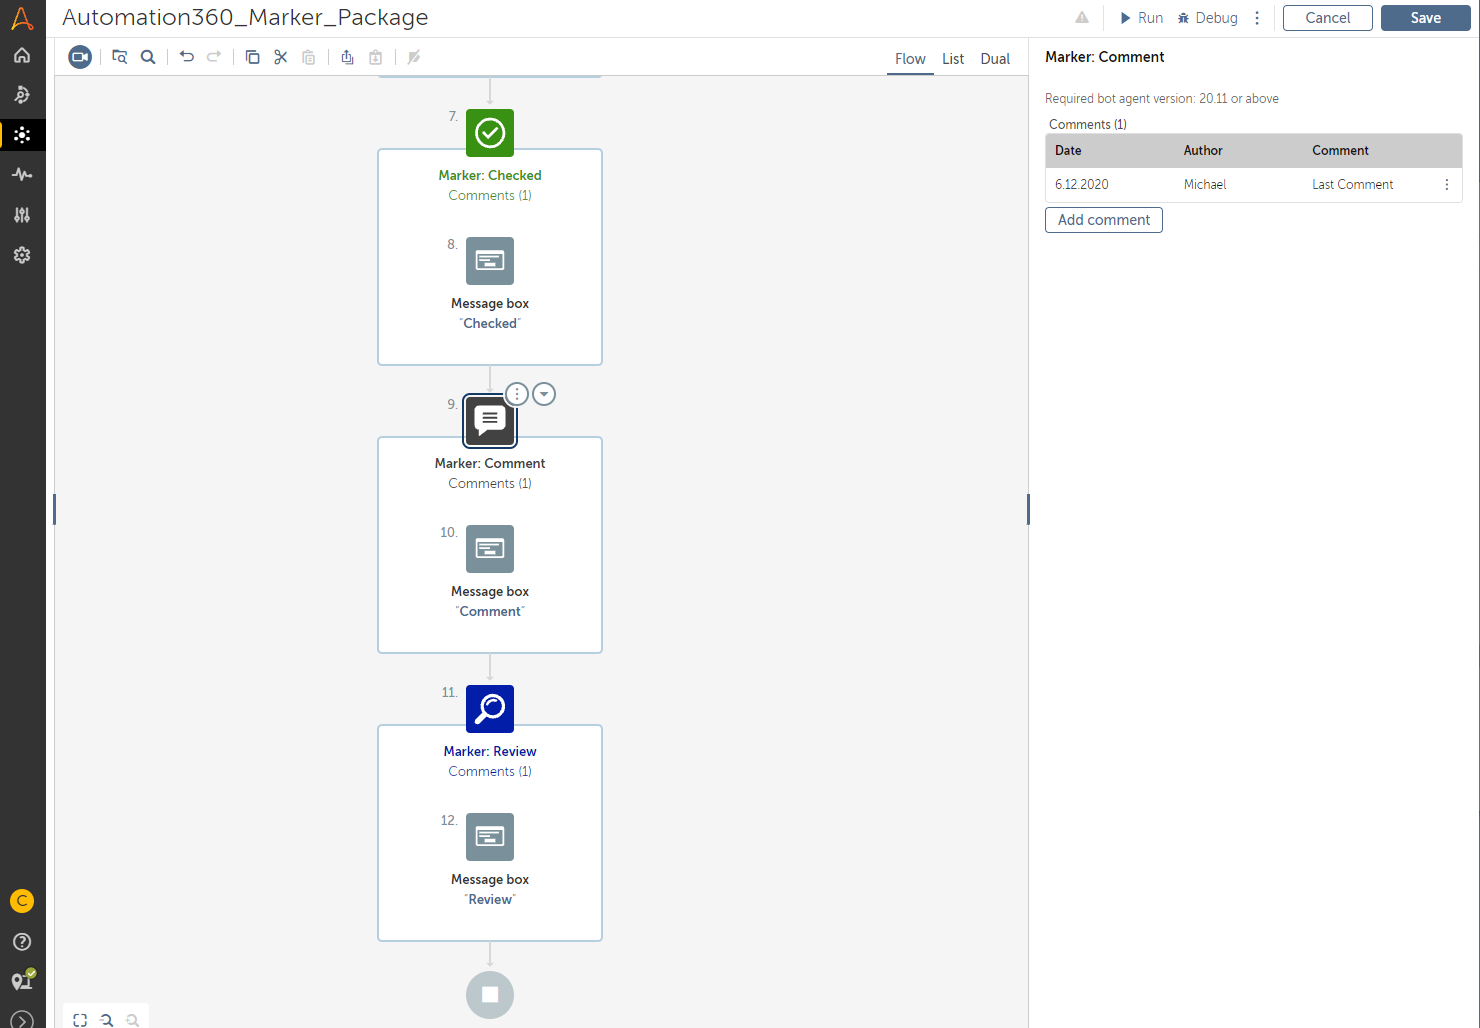1480x1028 pixels.
Task: Click the Marker: Comment title in flow
Action: [490, 464]
